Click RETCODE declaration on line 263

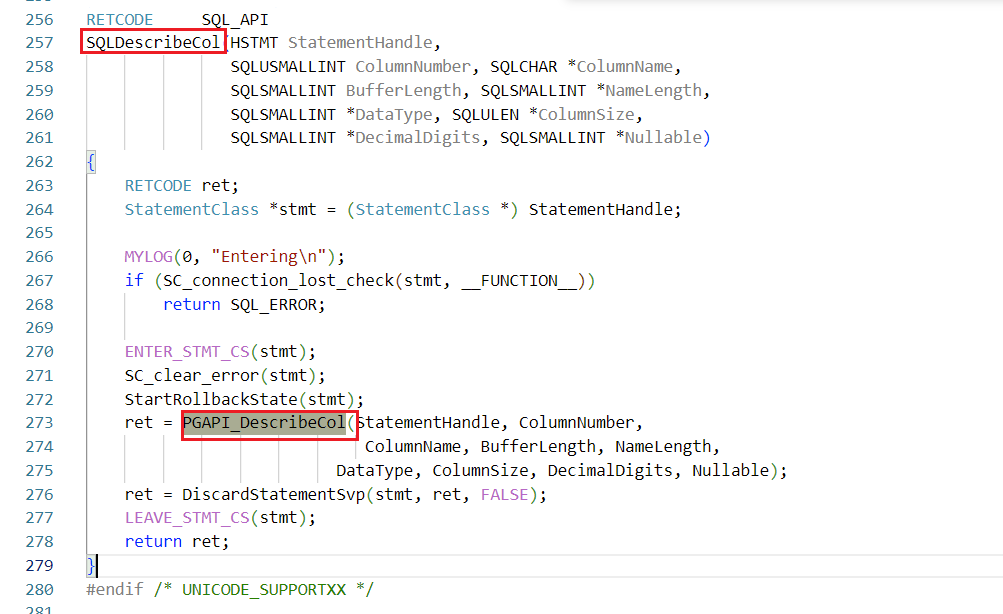[x=158, y=185]
